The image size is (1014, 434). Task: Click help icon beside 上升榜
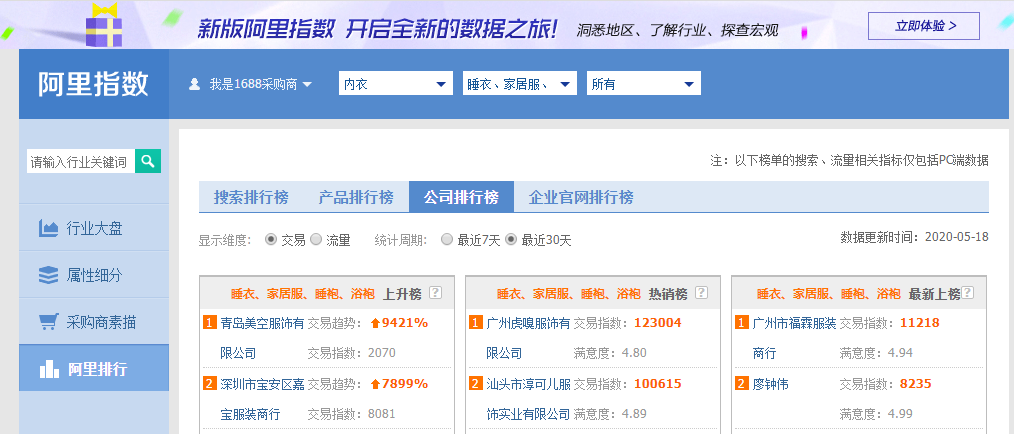pos(435,293)
